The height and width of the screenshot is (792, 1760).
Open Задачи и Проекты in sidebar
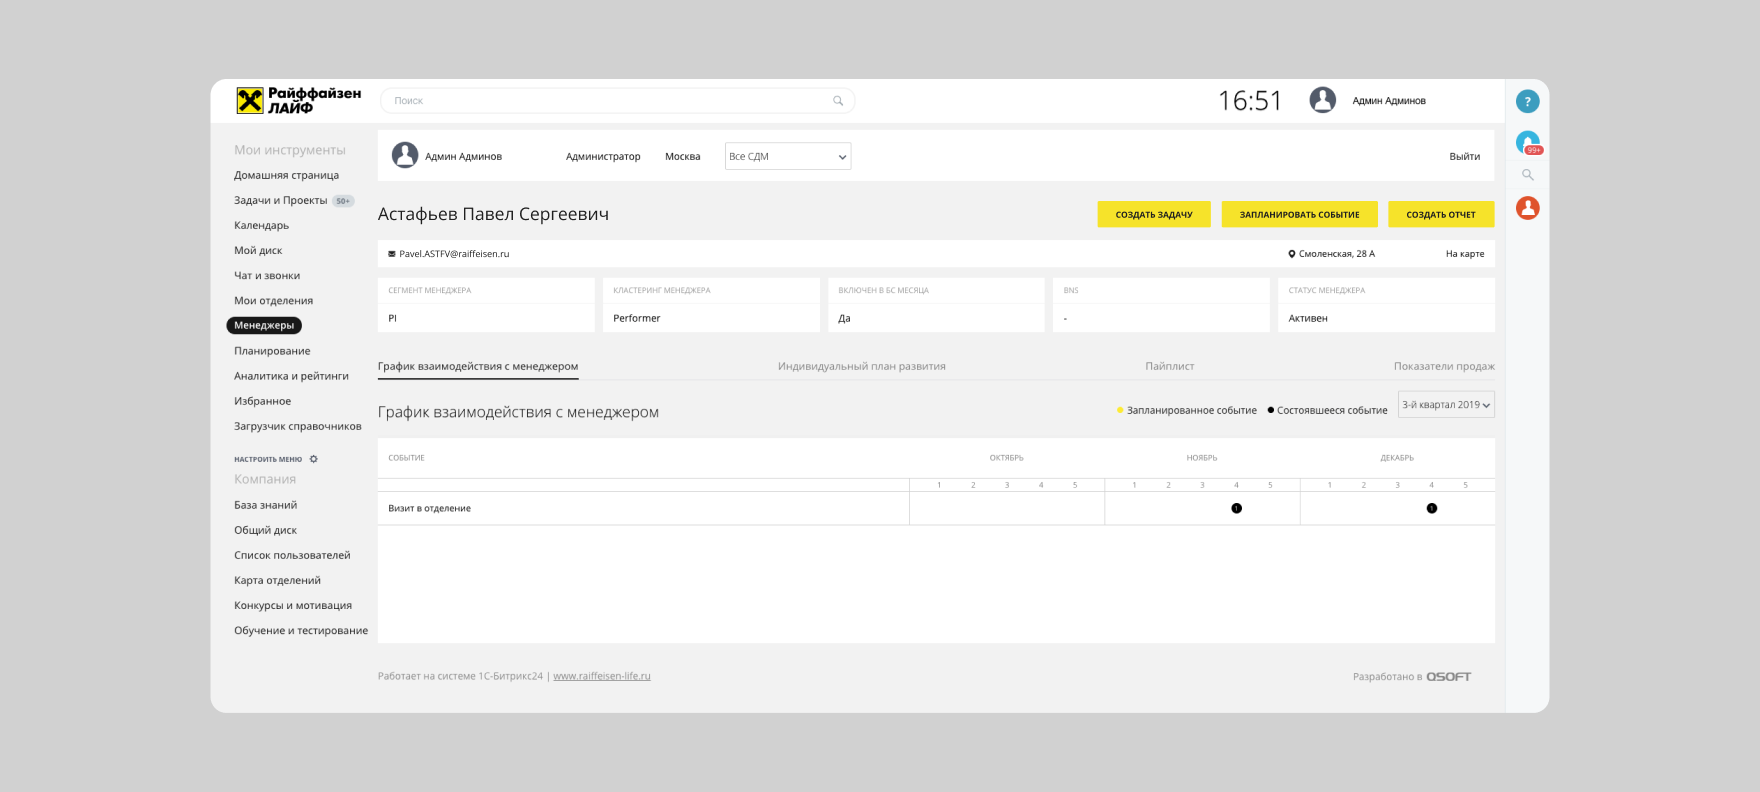click(281, 200)
